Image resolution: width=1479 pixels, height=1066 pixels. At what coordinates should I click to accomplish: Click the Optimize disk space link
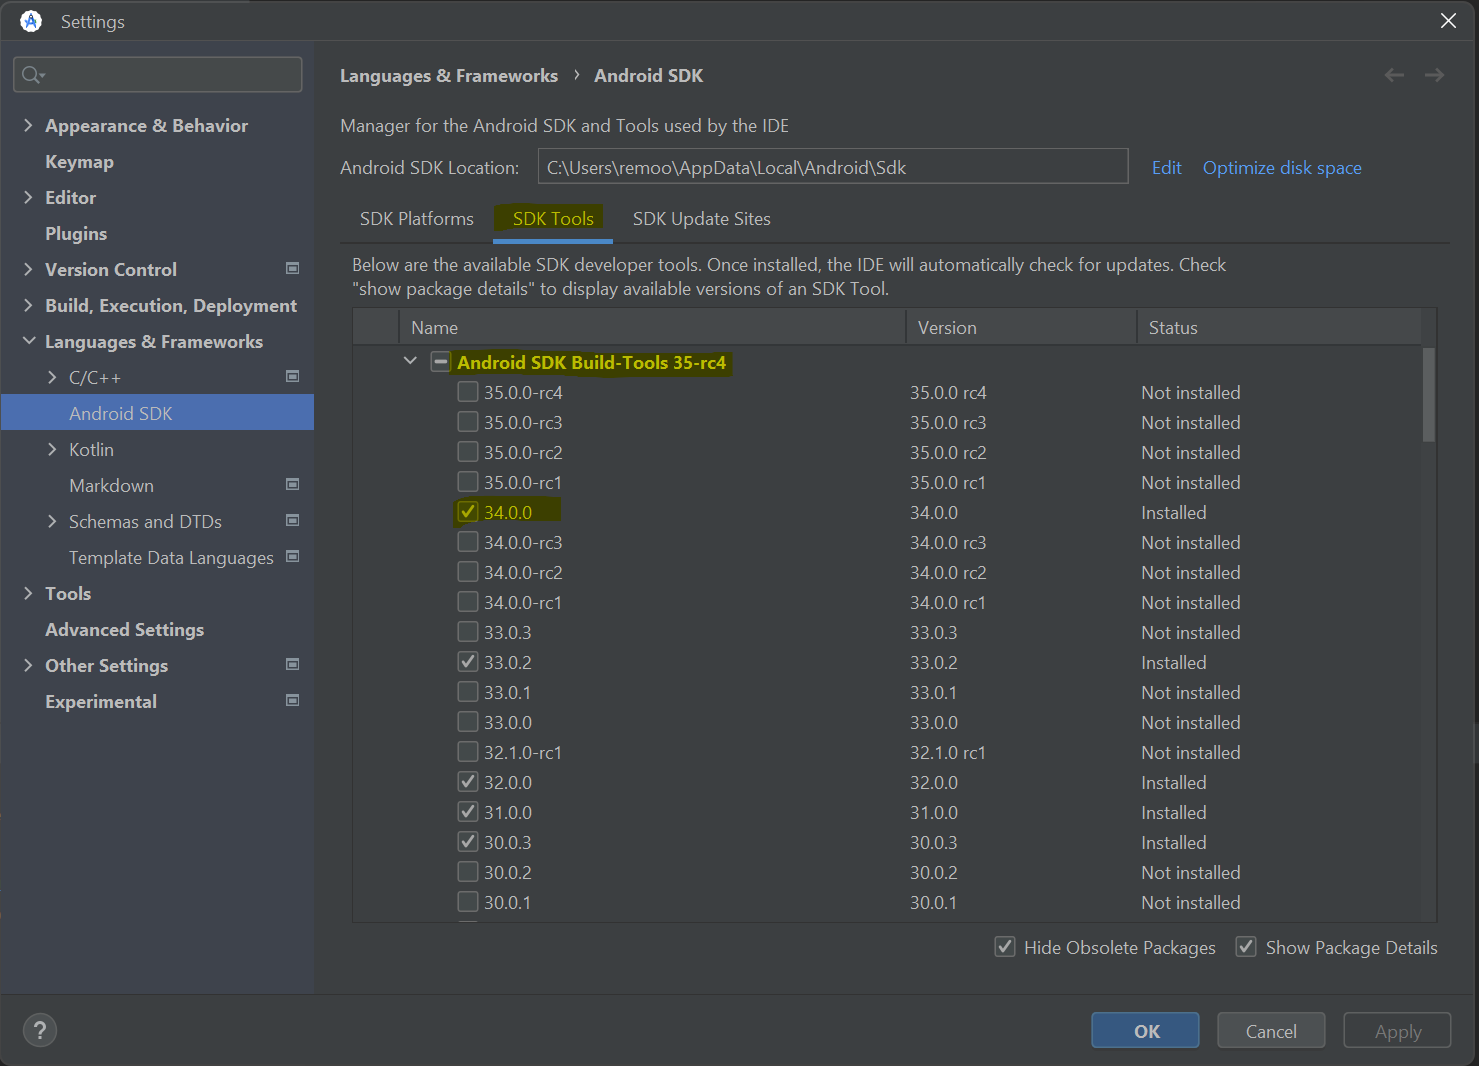1282,167
